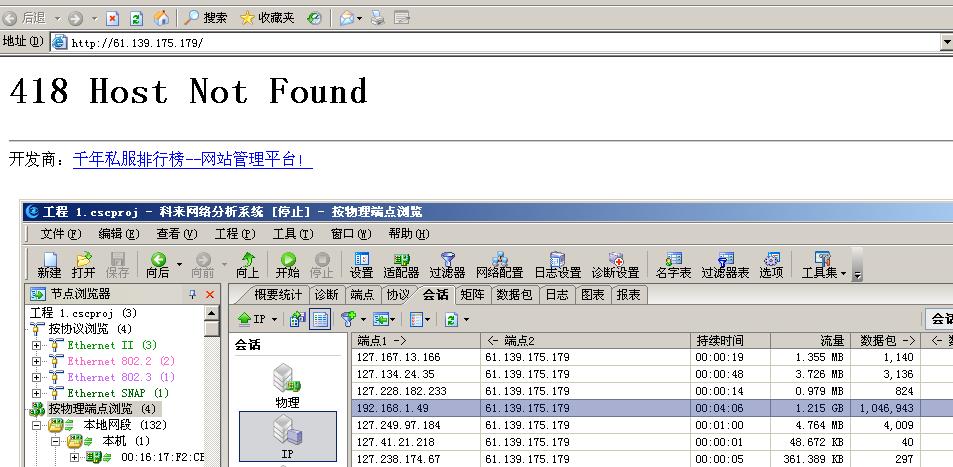Switch to 矩阵 tab

tap(472, 295)
